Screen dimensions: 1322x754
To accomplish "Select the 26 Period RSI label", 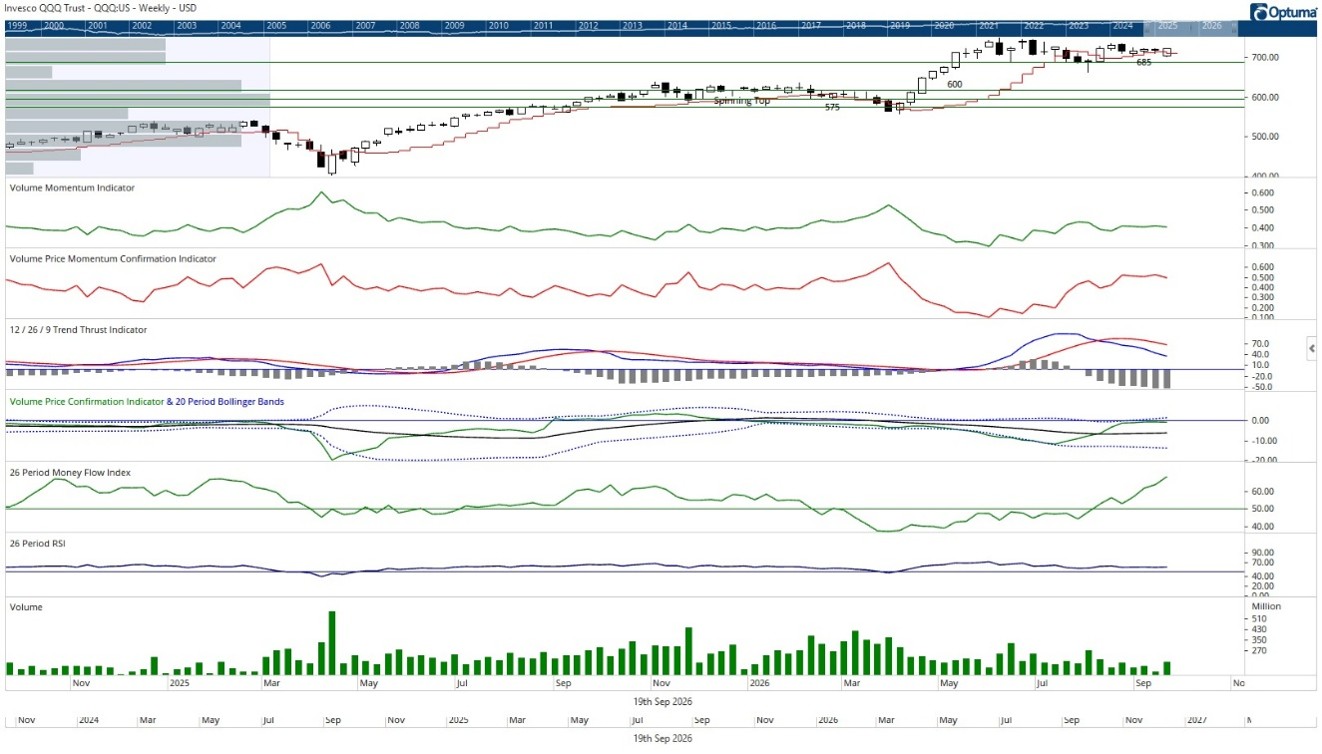I will tap(38, 544).
